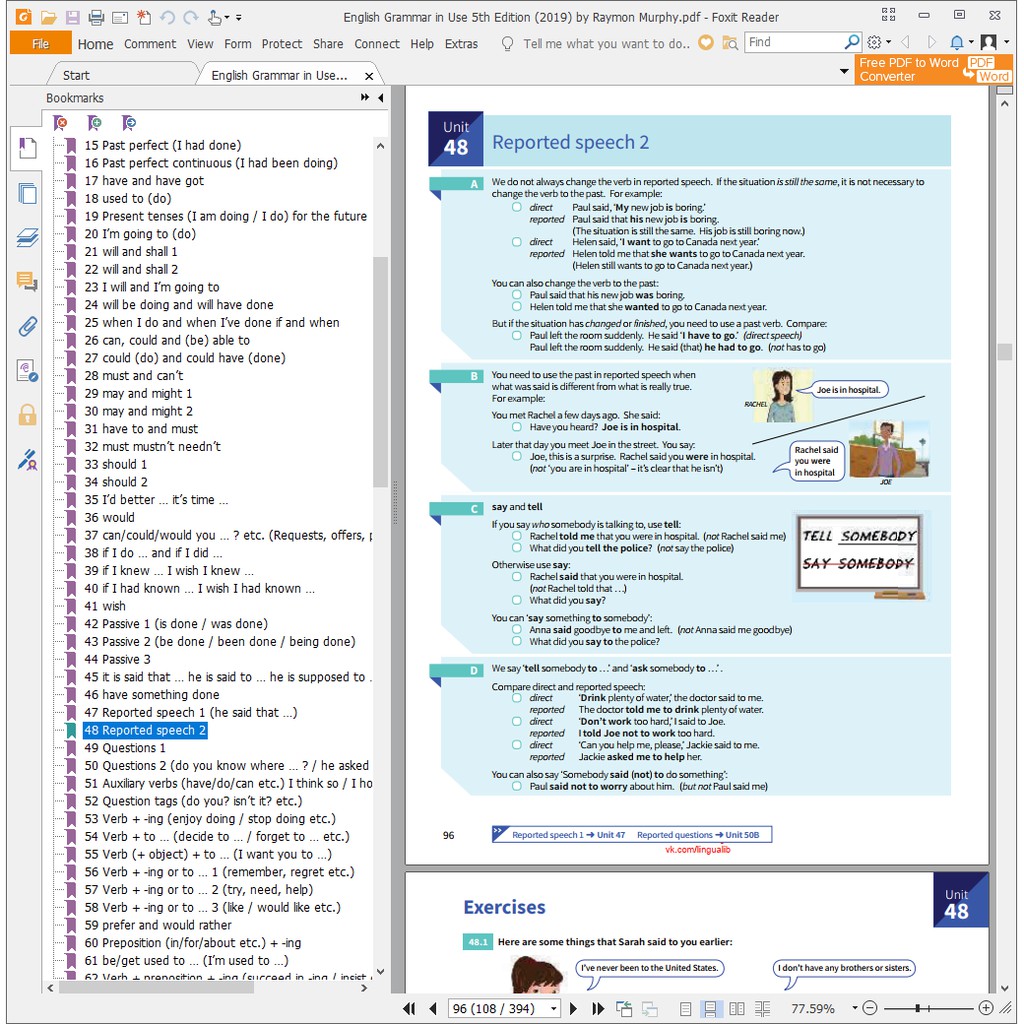Viewport: 1024px width, 1024px height.
Task: Open the Comment ribbon tab
Action: 150,44
